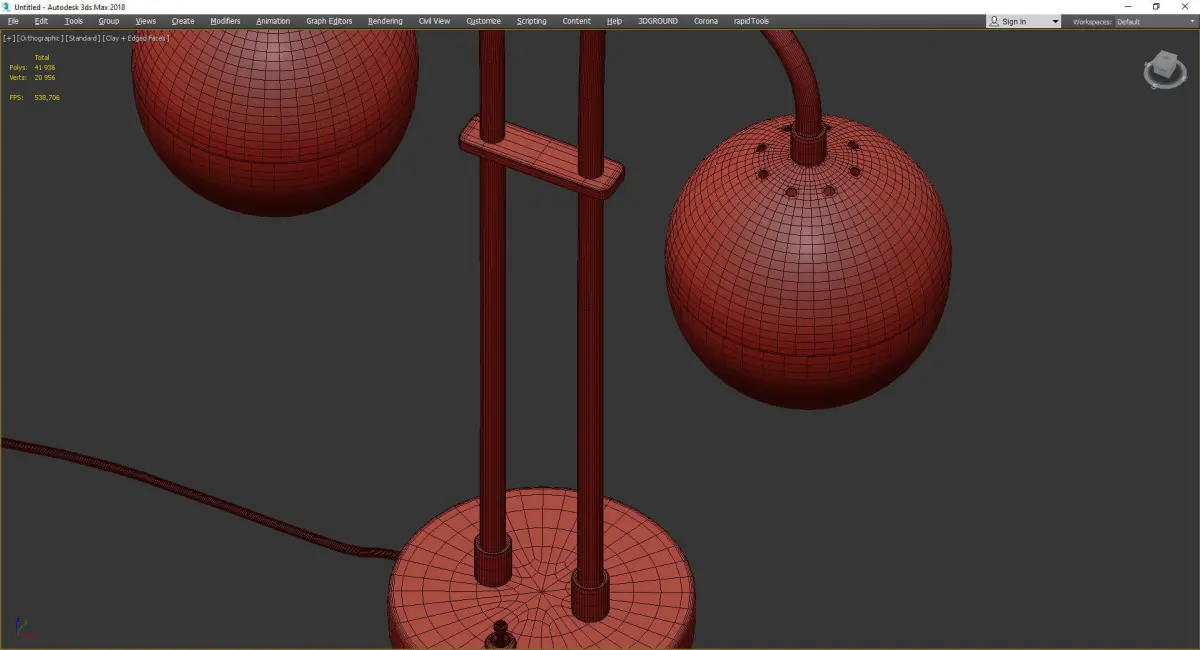1200x650 pixels.
Task: Open the [Clay + Edged Faces] display menu
Action: click(134, 38)
